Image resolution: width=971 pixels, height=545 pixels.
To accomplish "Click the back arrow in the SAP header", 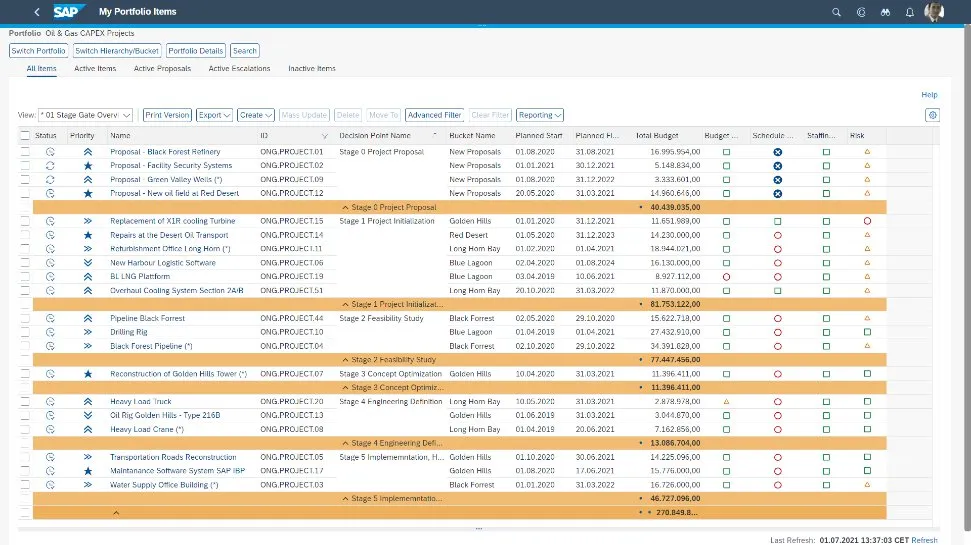I will (x=37, y=12).
